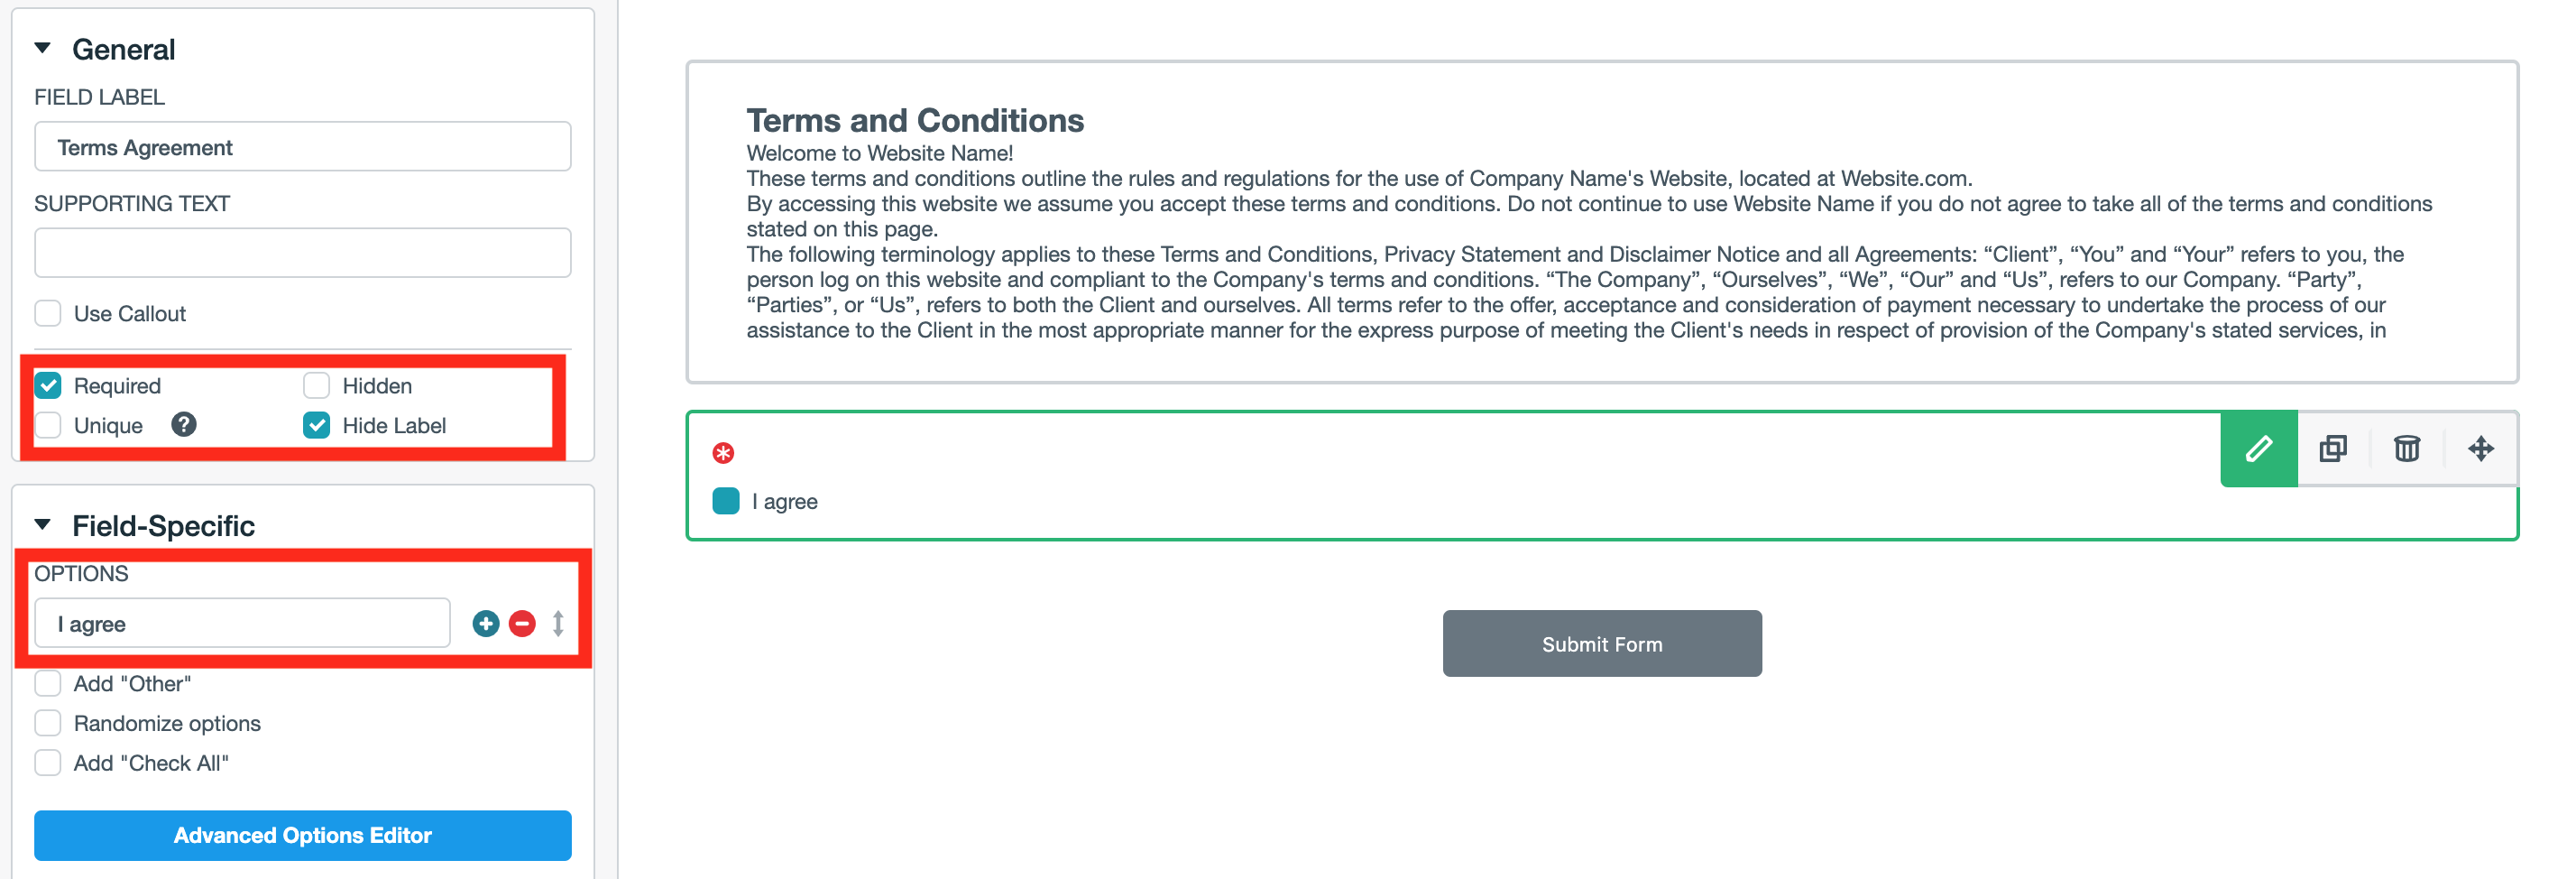2576x879 pixels.
Task: Open the Unique help question mark icon
Action: [184, 425]
